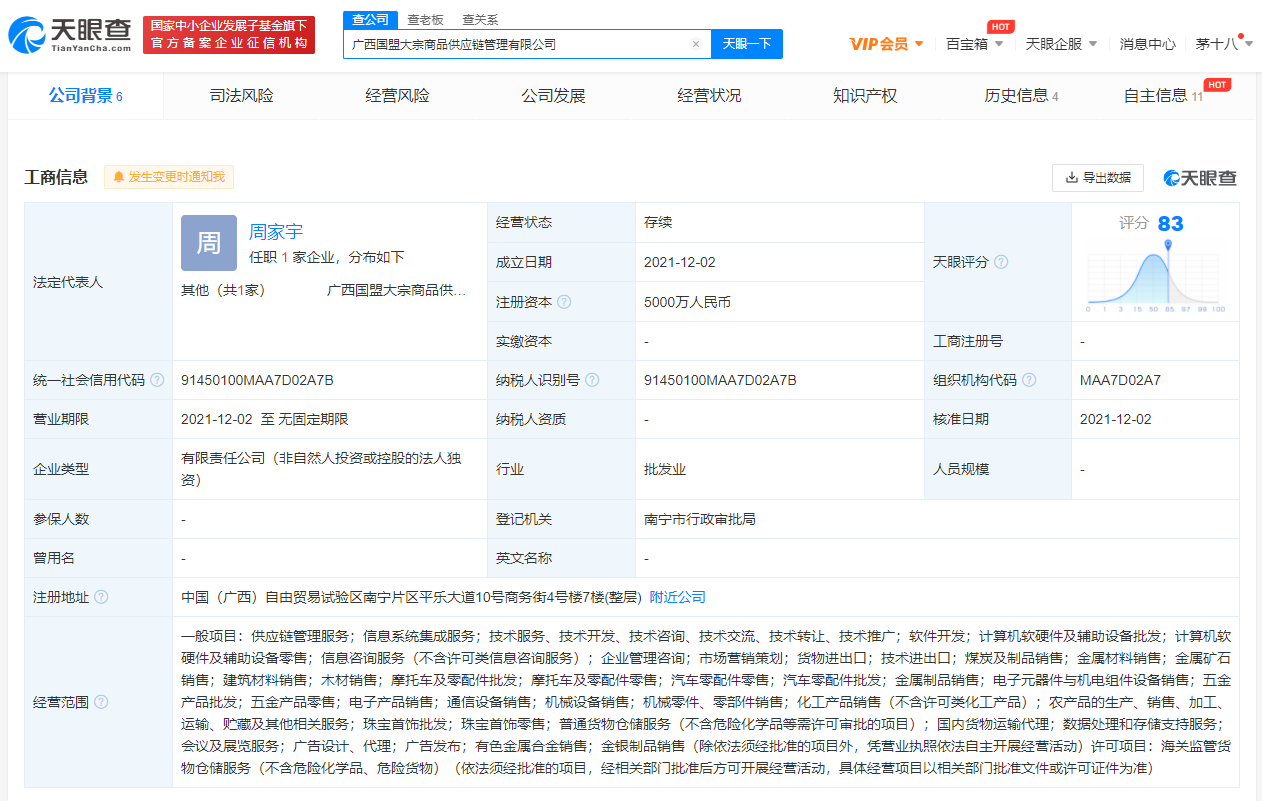Open the VIP会员 dropdown menu
This screenshot has width=1262, height=801.
click(x=886, y=44)
